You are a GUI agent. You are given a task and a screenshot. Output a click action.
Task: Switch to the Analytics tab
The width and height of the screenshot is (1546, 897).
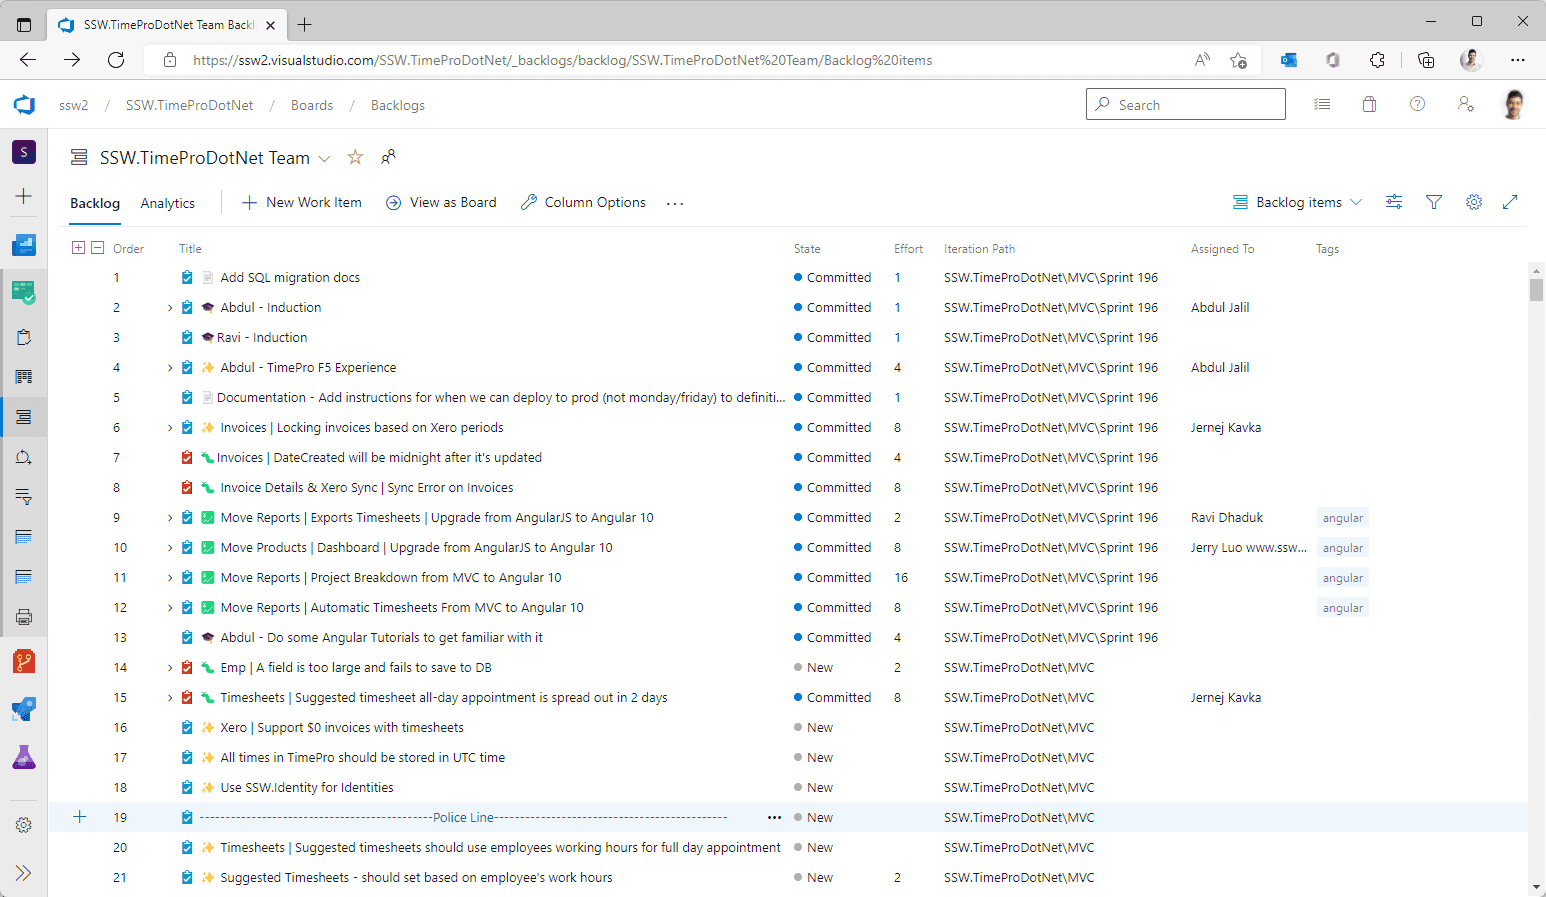[x=167, y=203]
